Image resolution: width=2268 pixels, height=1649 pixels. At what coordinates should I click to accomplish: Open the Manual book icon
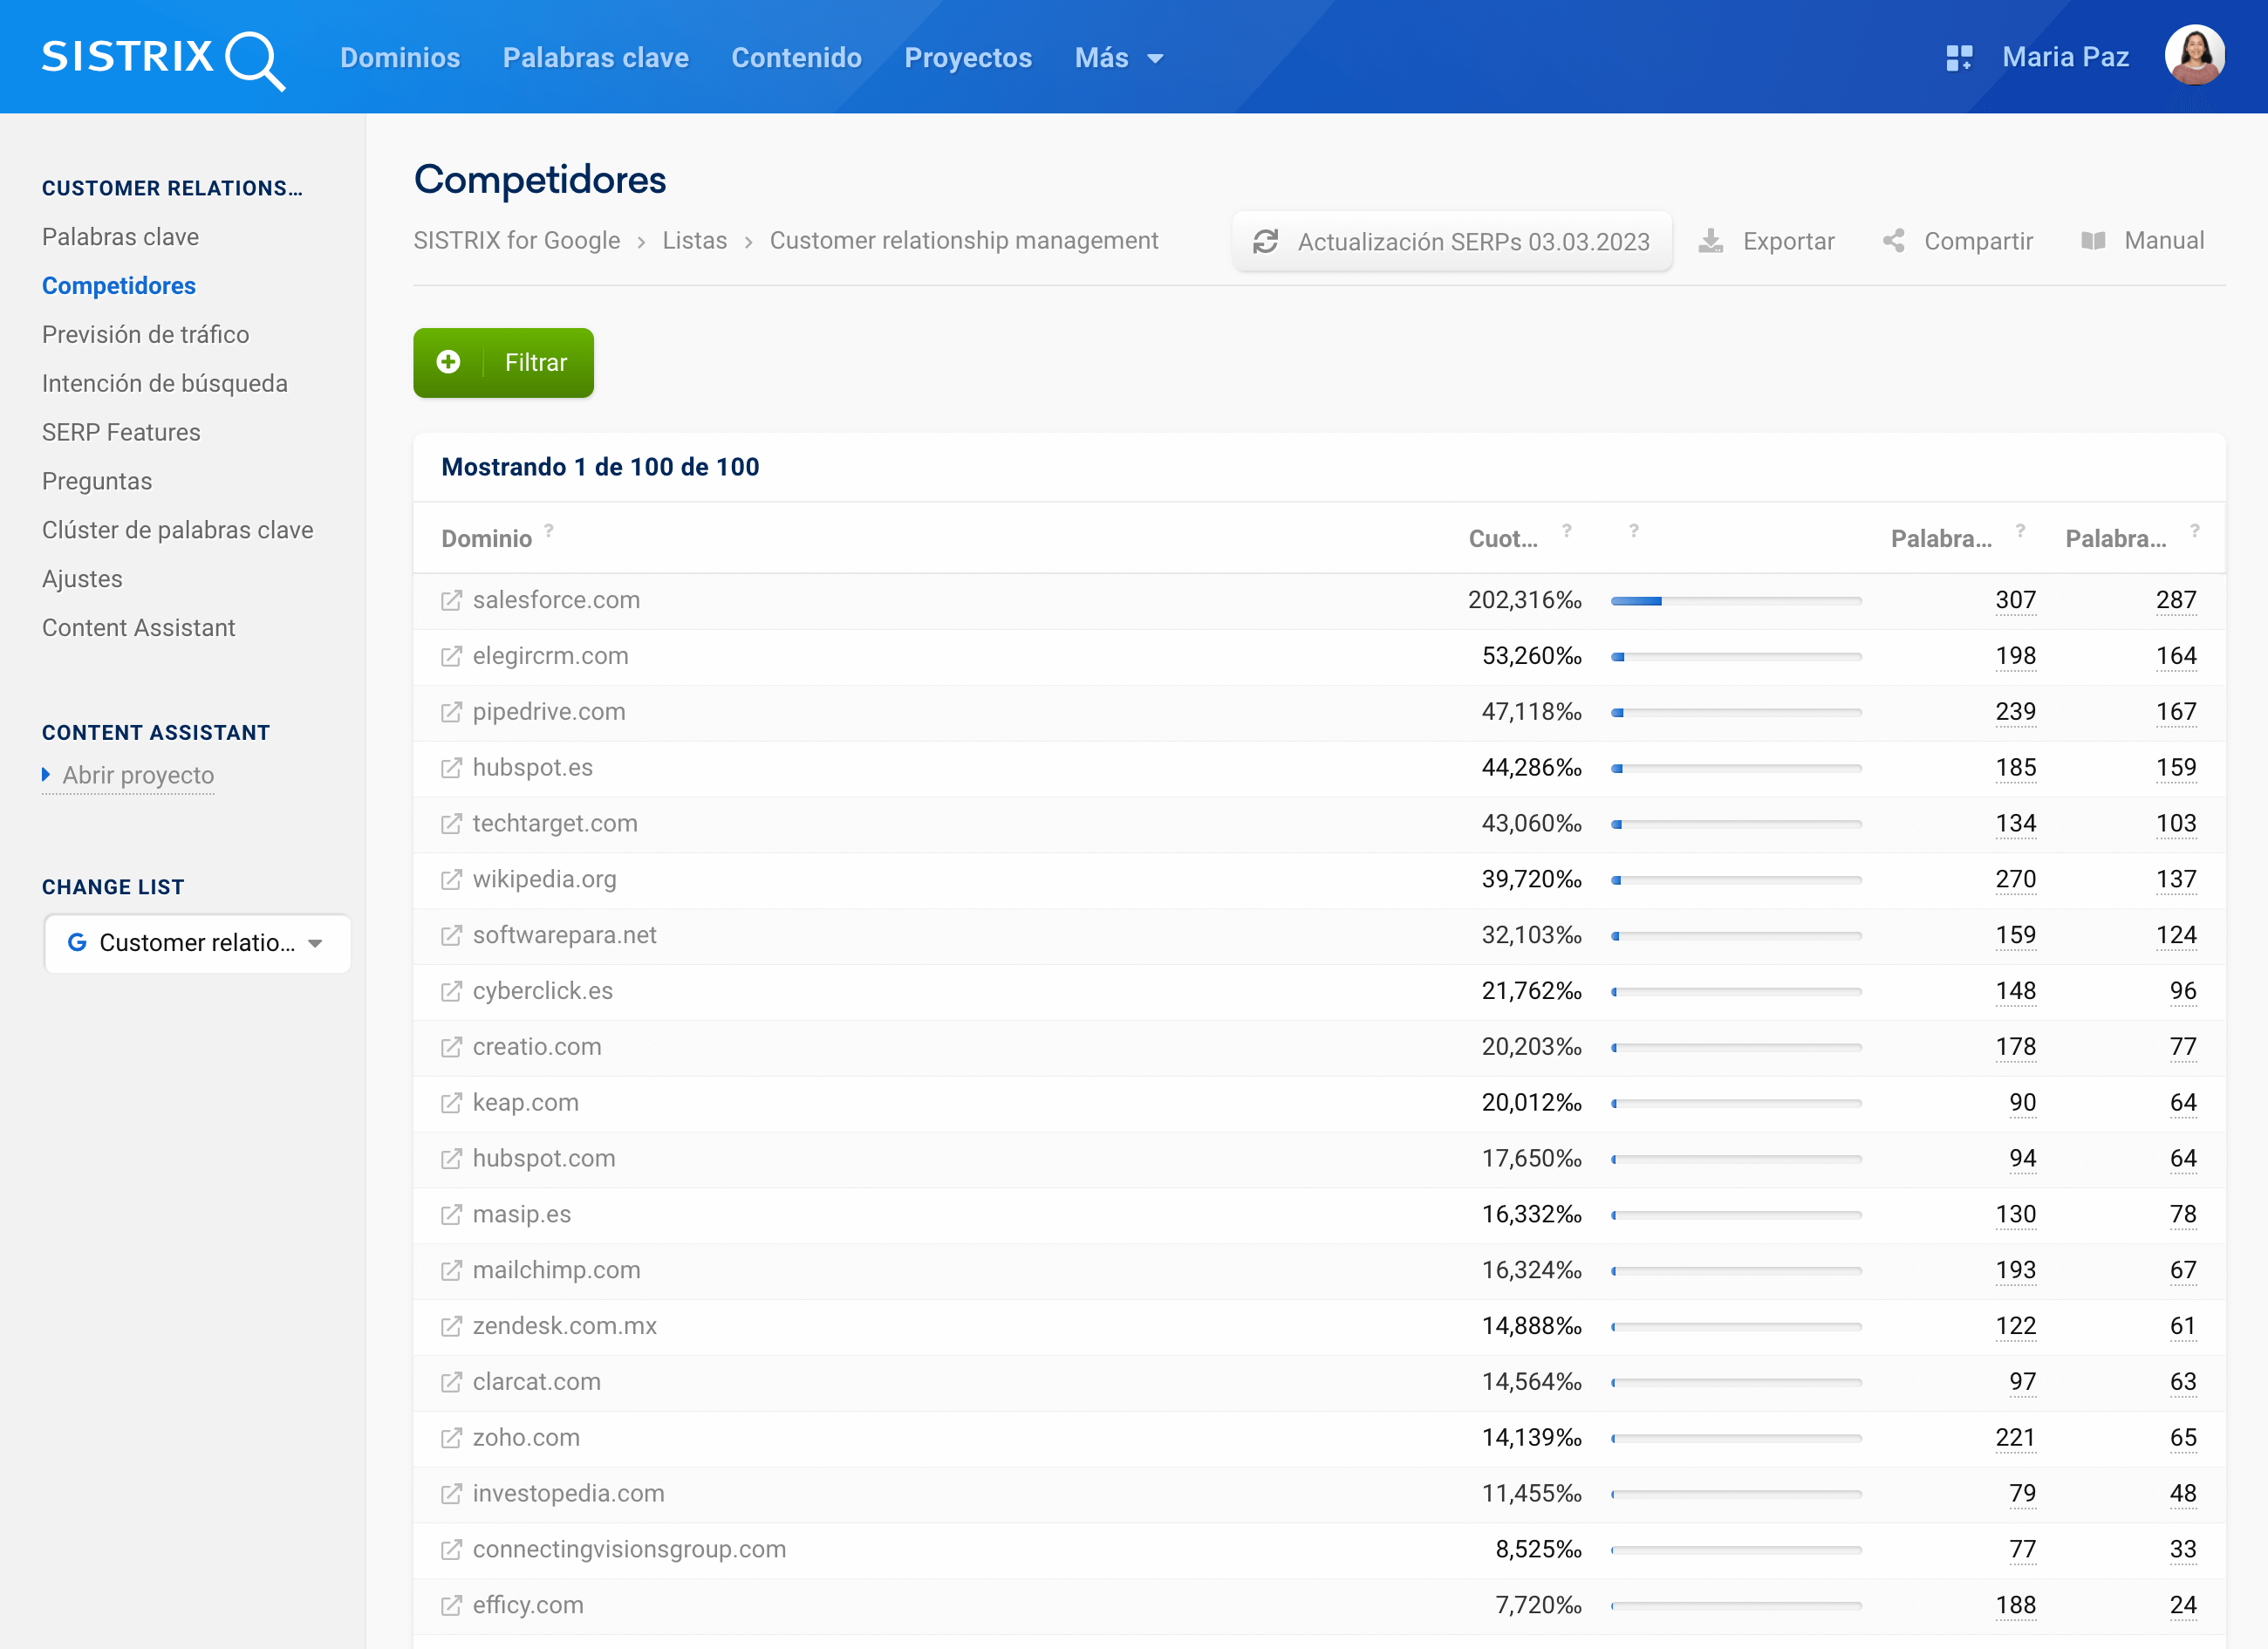point(2092,241)
